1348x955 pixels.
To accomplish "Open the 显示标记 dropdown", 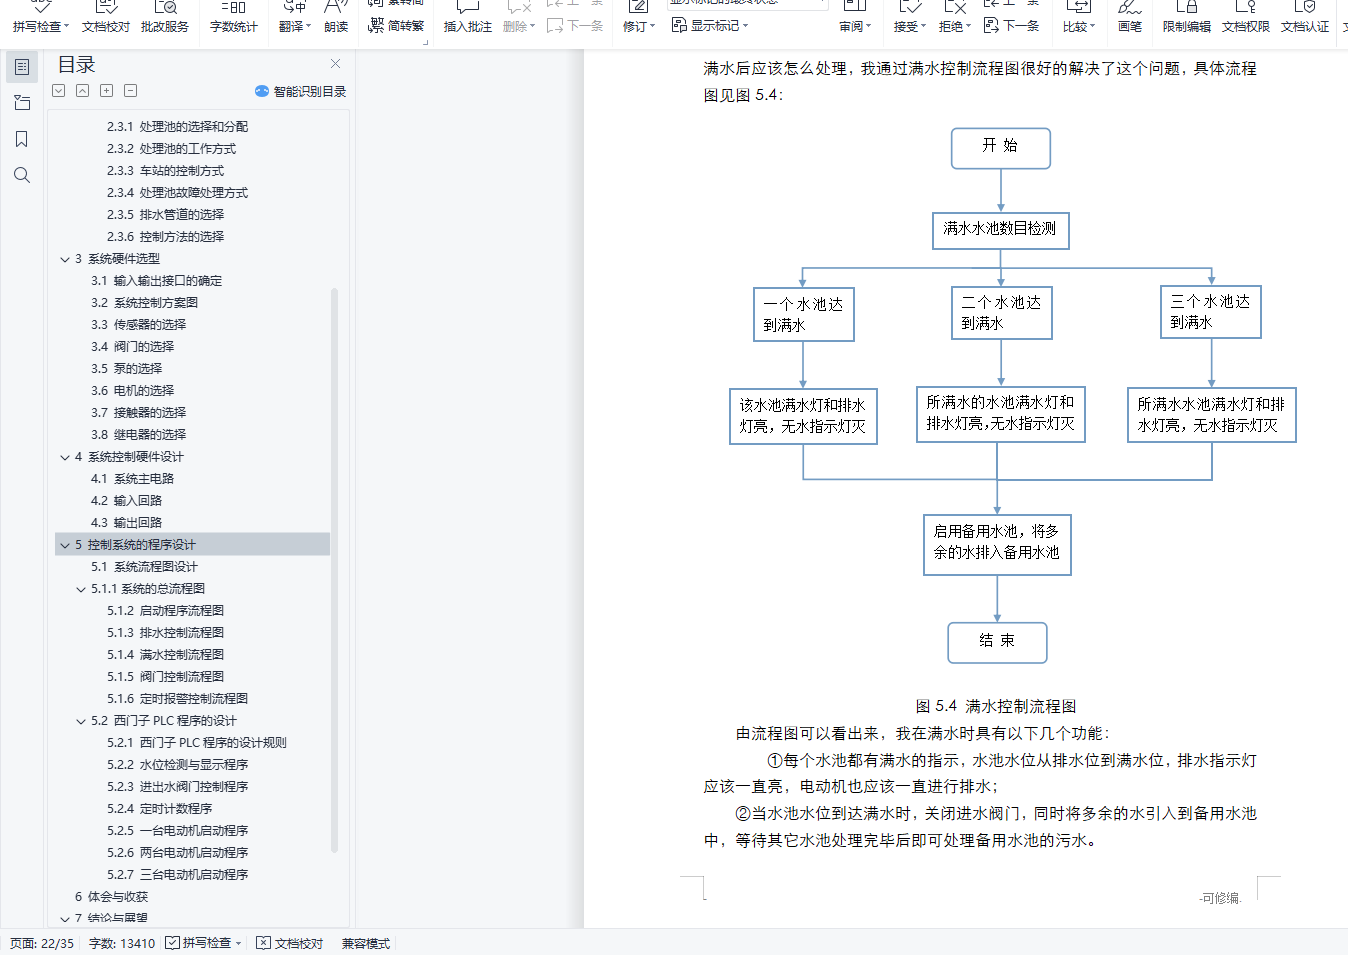I will click(710, 26).
